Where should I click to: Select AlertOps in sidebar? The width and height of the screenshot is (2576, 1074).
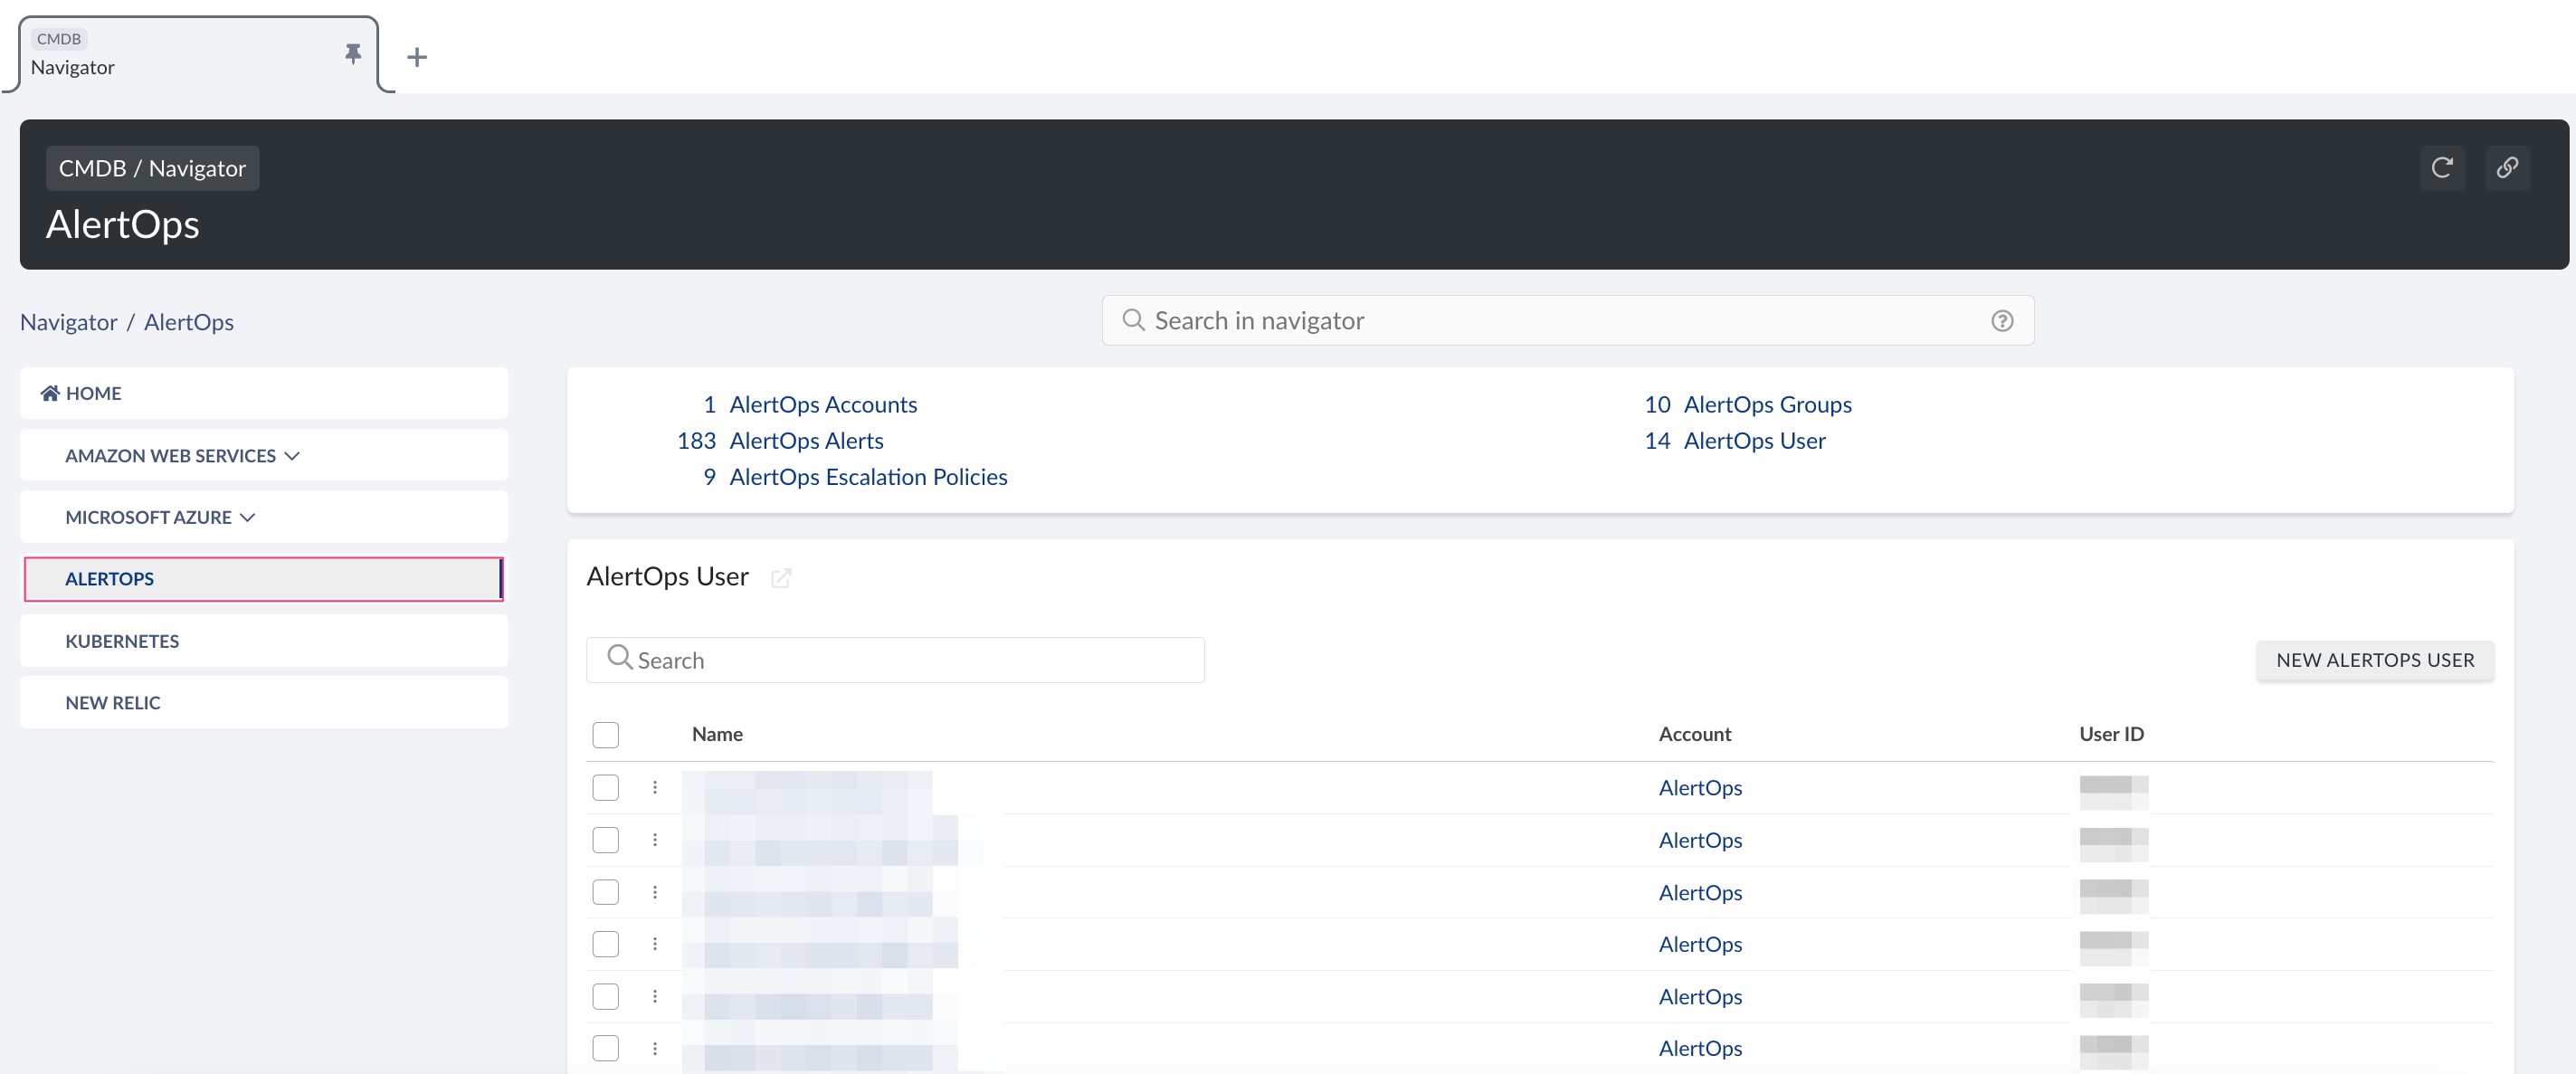click(x=264, y=579)
